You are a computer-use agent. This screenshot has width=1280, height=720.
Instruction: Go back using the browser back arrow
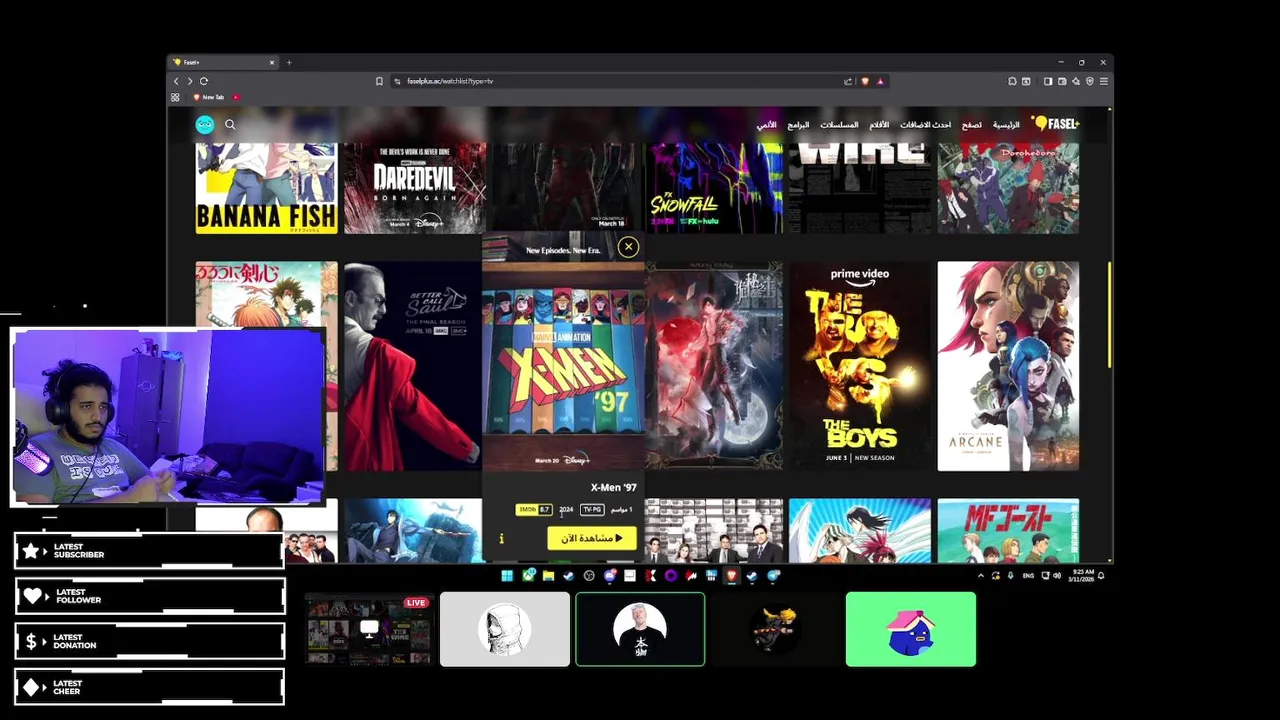(176, 81)
